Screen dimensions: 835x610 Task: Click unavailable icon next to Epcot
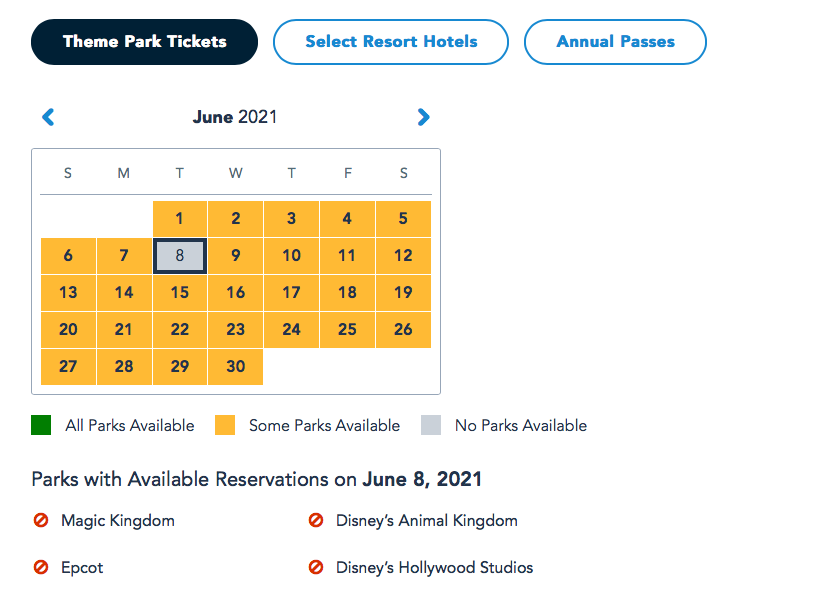41,567
